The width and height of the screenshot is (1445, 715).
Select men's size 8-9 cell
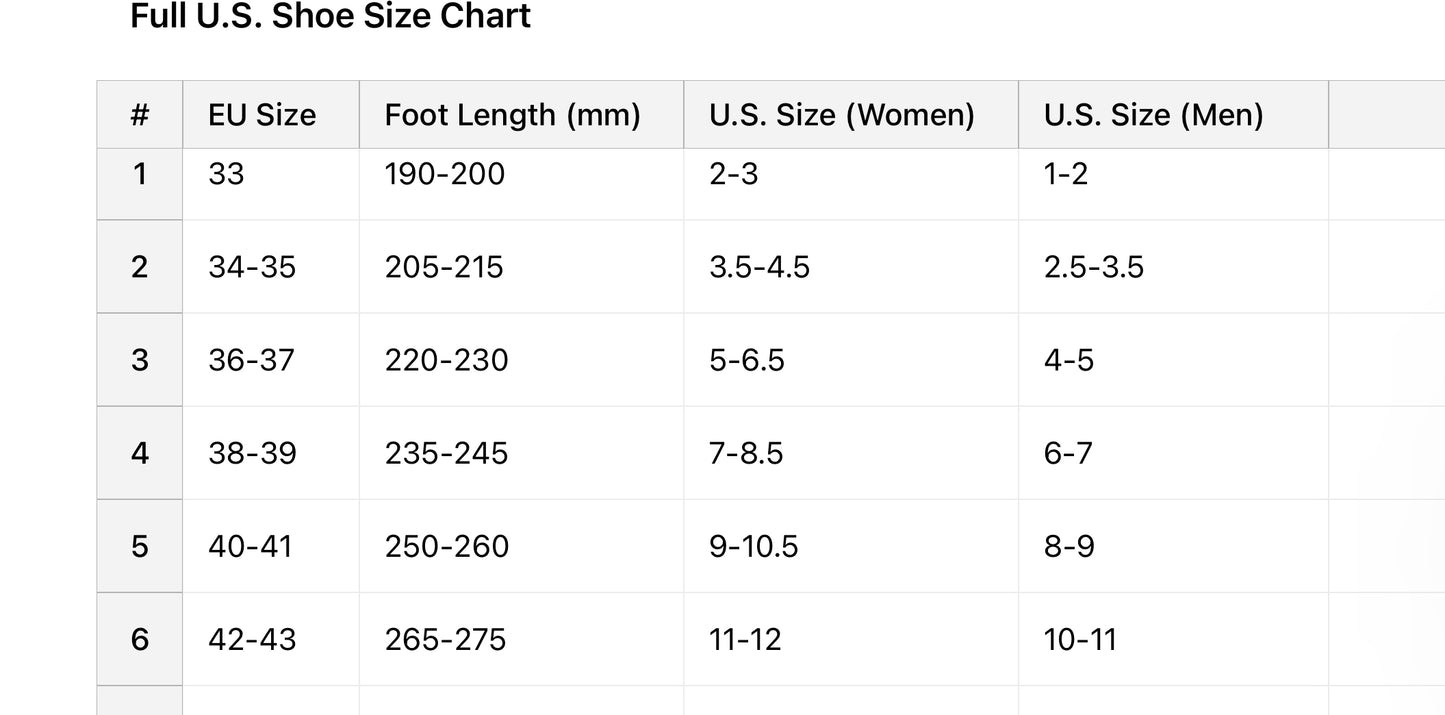(x=1174, y=546)
